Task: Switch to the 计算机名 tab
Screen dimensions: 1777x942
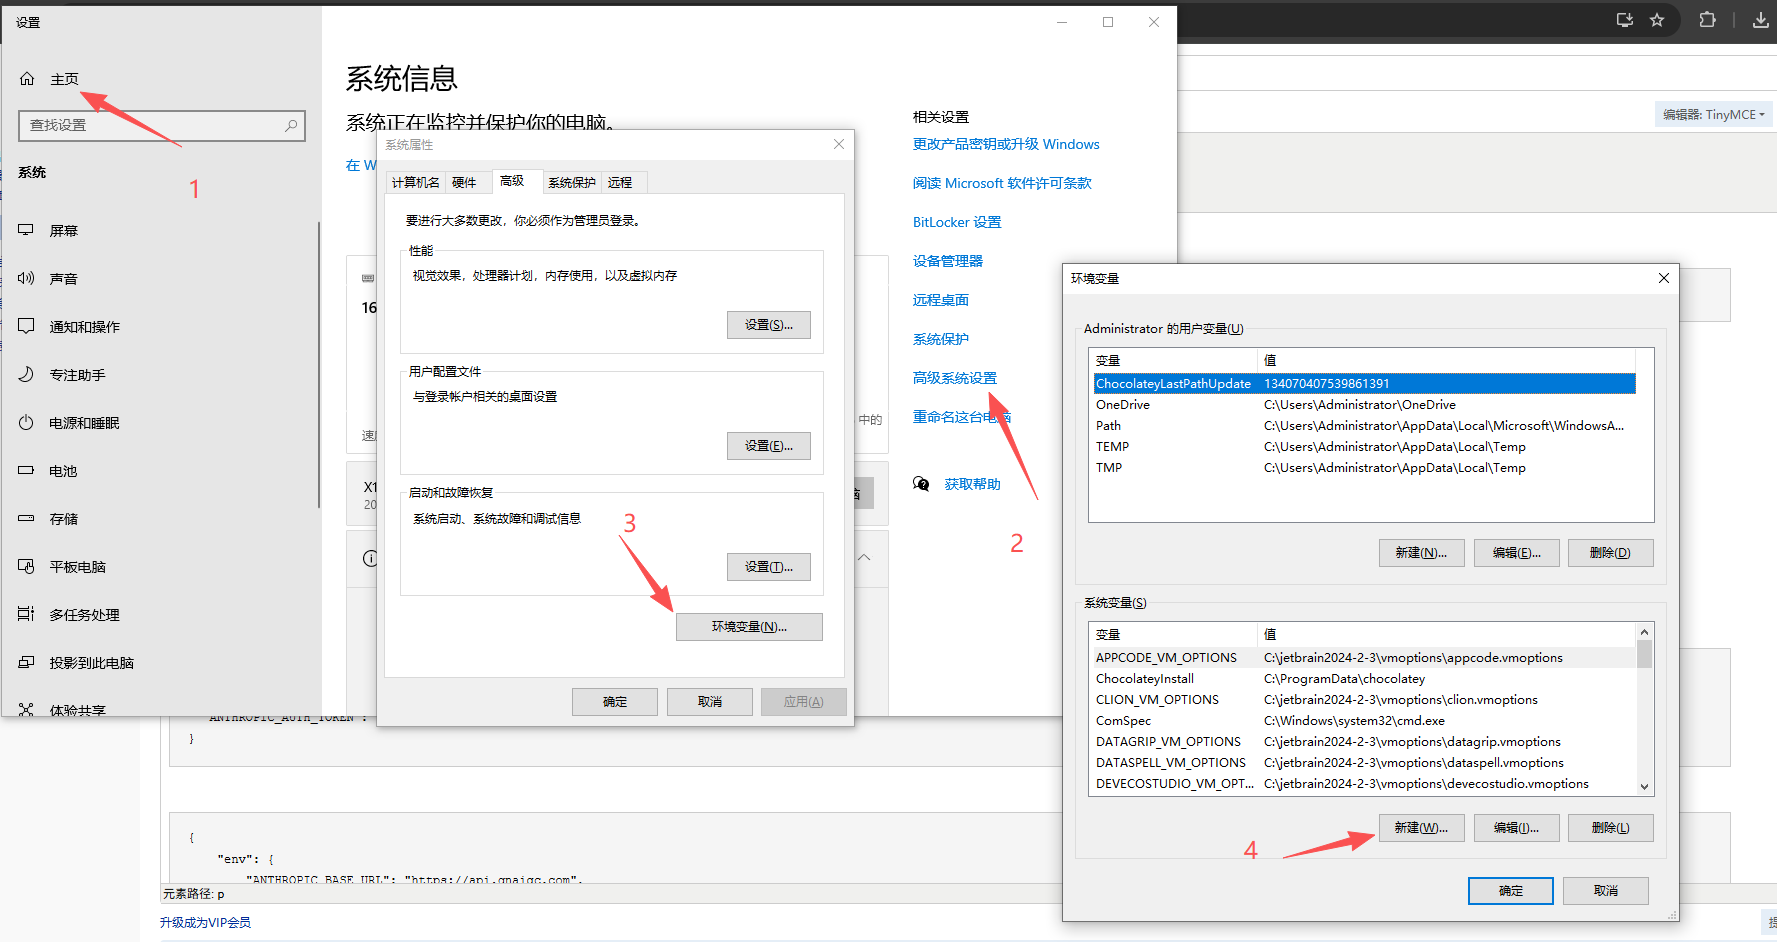Action: [415, 182]
